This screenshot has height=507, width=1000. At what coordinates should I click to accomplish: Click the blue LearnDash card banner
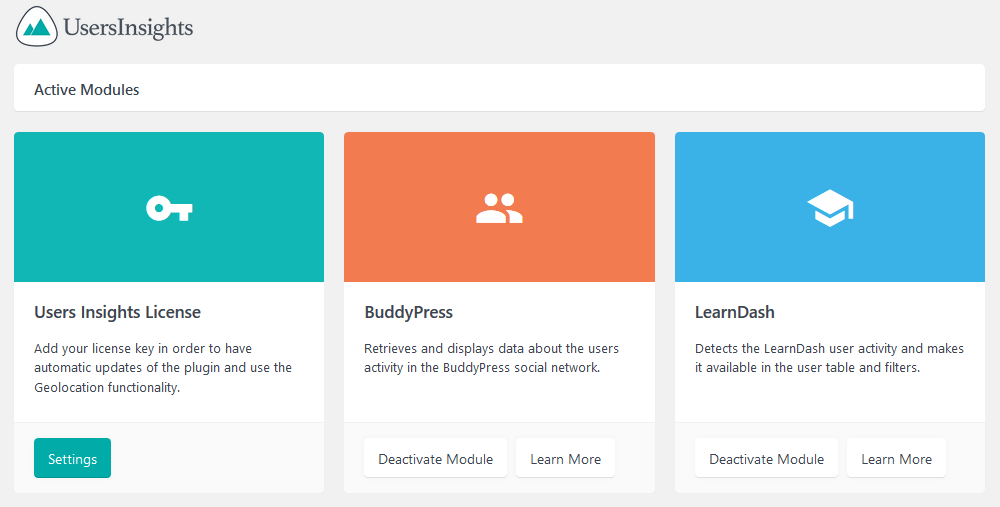pyautogui.click(x=830, y=207)
